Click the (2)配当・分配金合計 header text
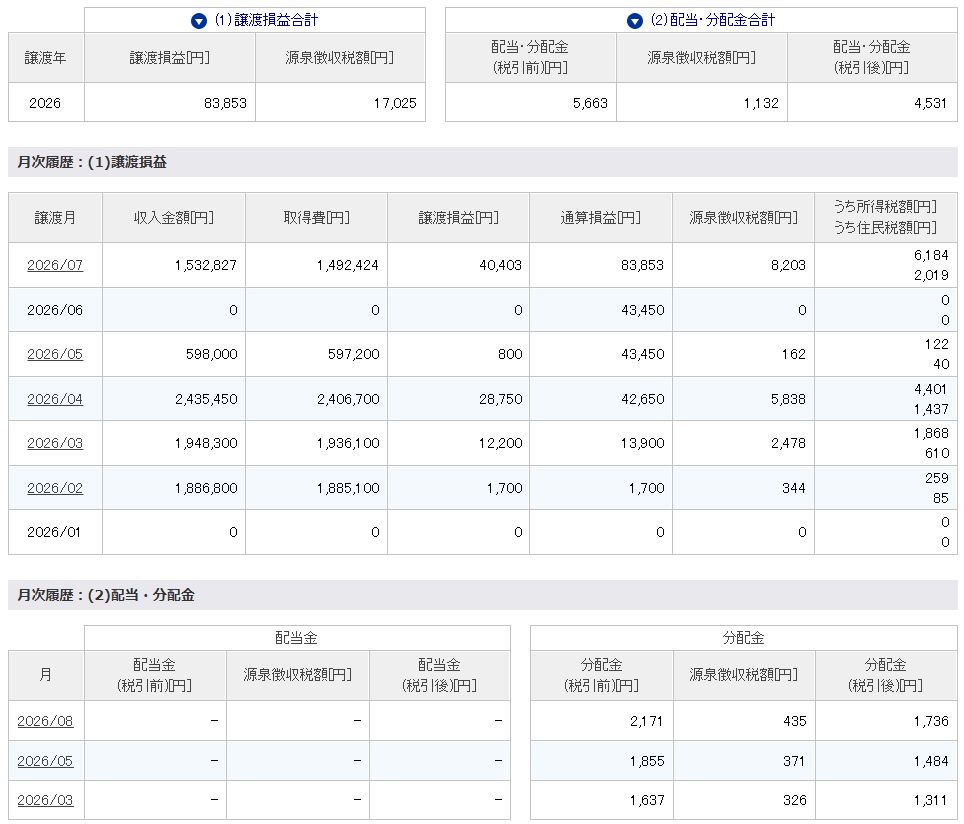The width and height of the screenshot is (964, 824). (x=713, y=20)
